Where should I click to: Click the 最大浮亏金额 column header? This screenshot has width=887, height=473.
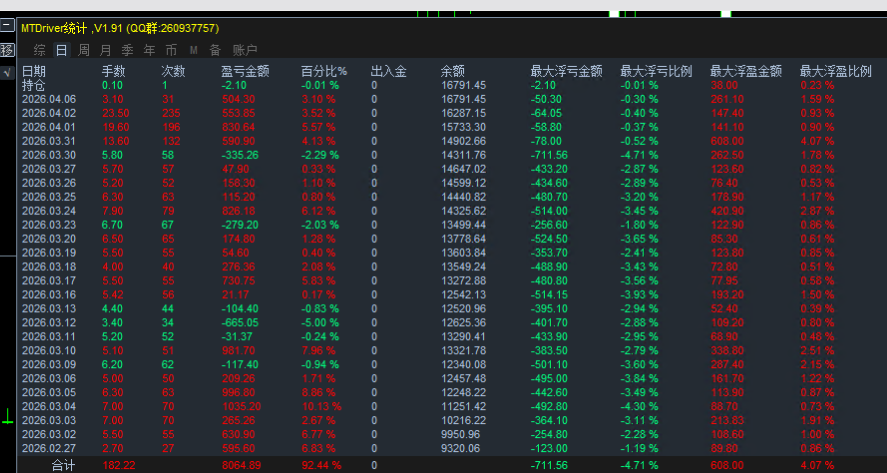click(x=566, y=71)
